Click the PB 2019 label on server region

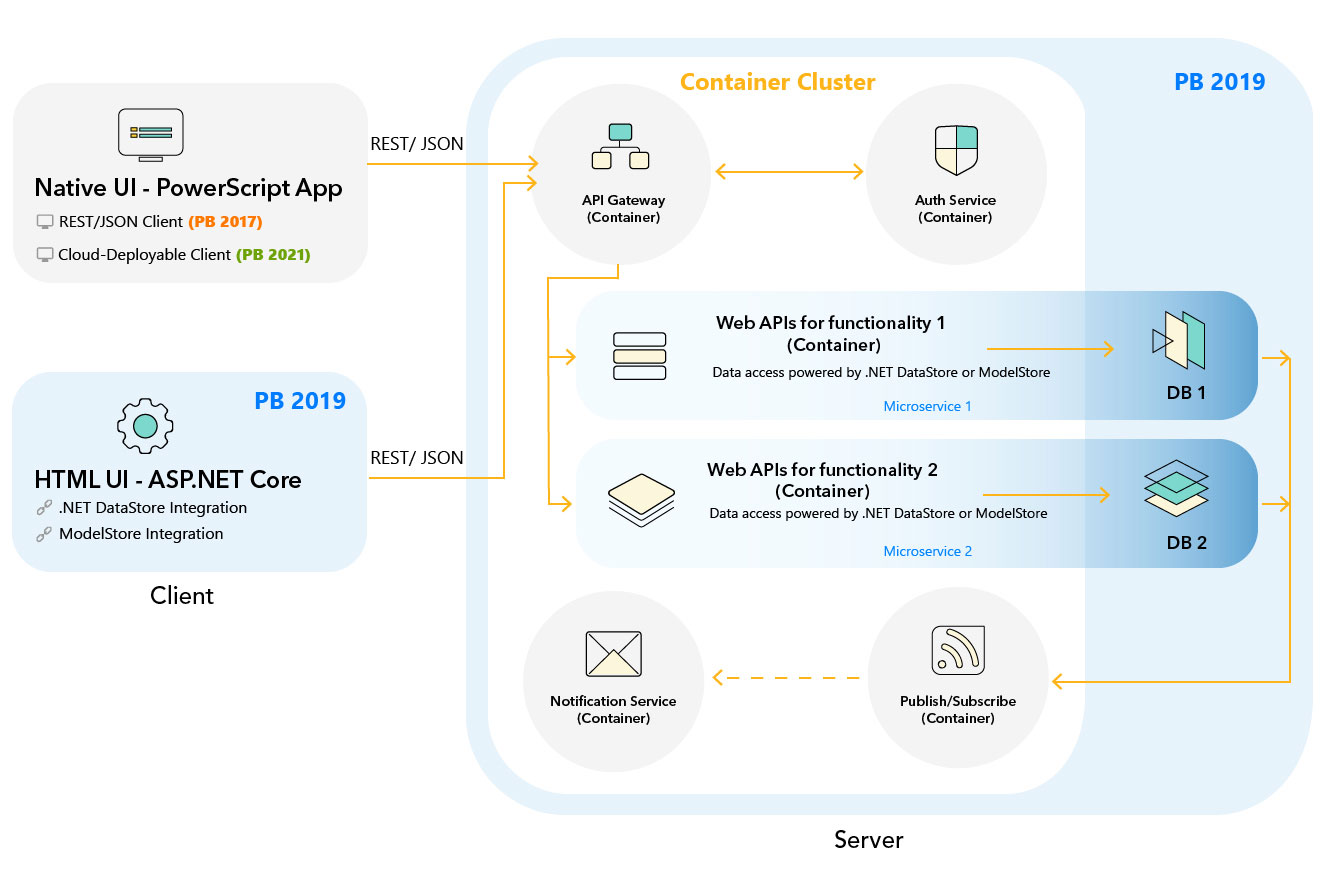1222,81
